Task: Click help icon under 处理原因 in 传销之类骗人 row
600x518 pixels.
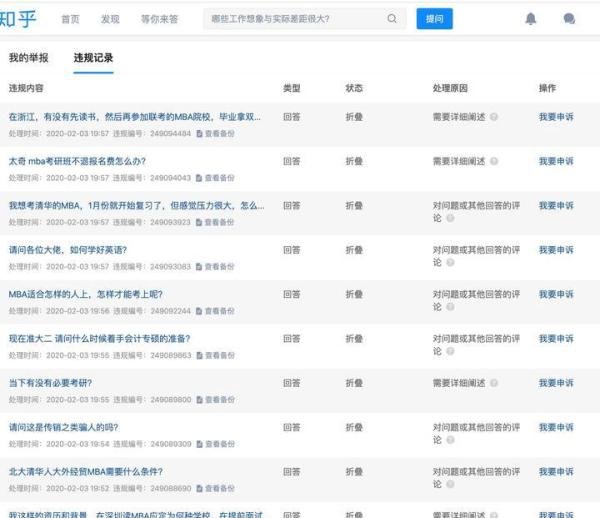Action: pos(450,440)
